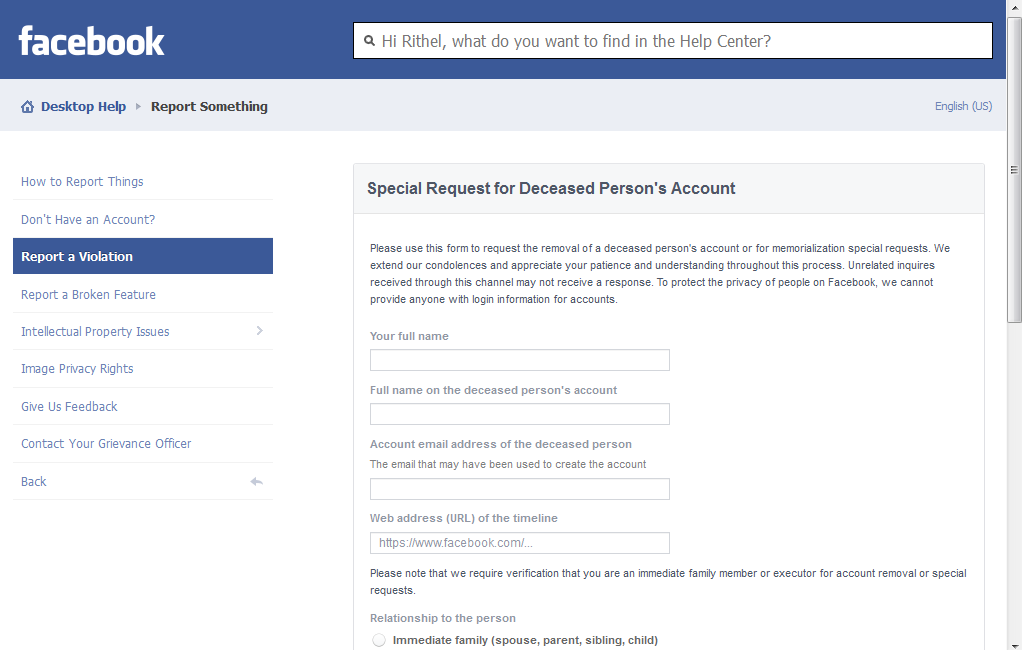1022x650 pixels.
Task: Click the vertical scrollbar thumb
Action: tap(1014, 170)
